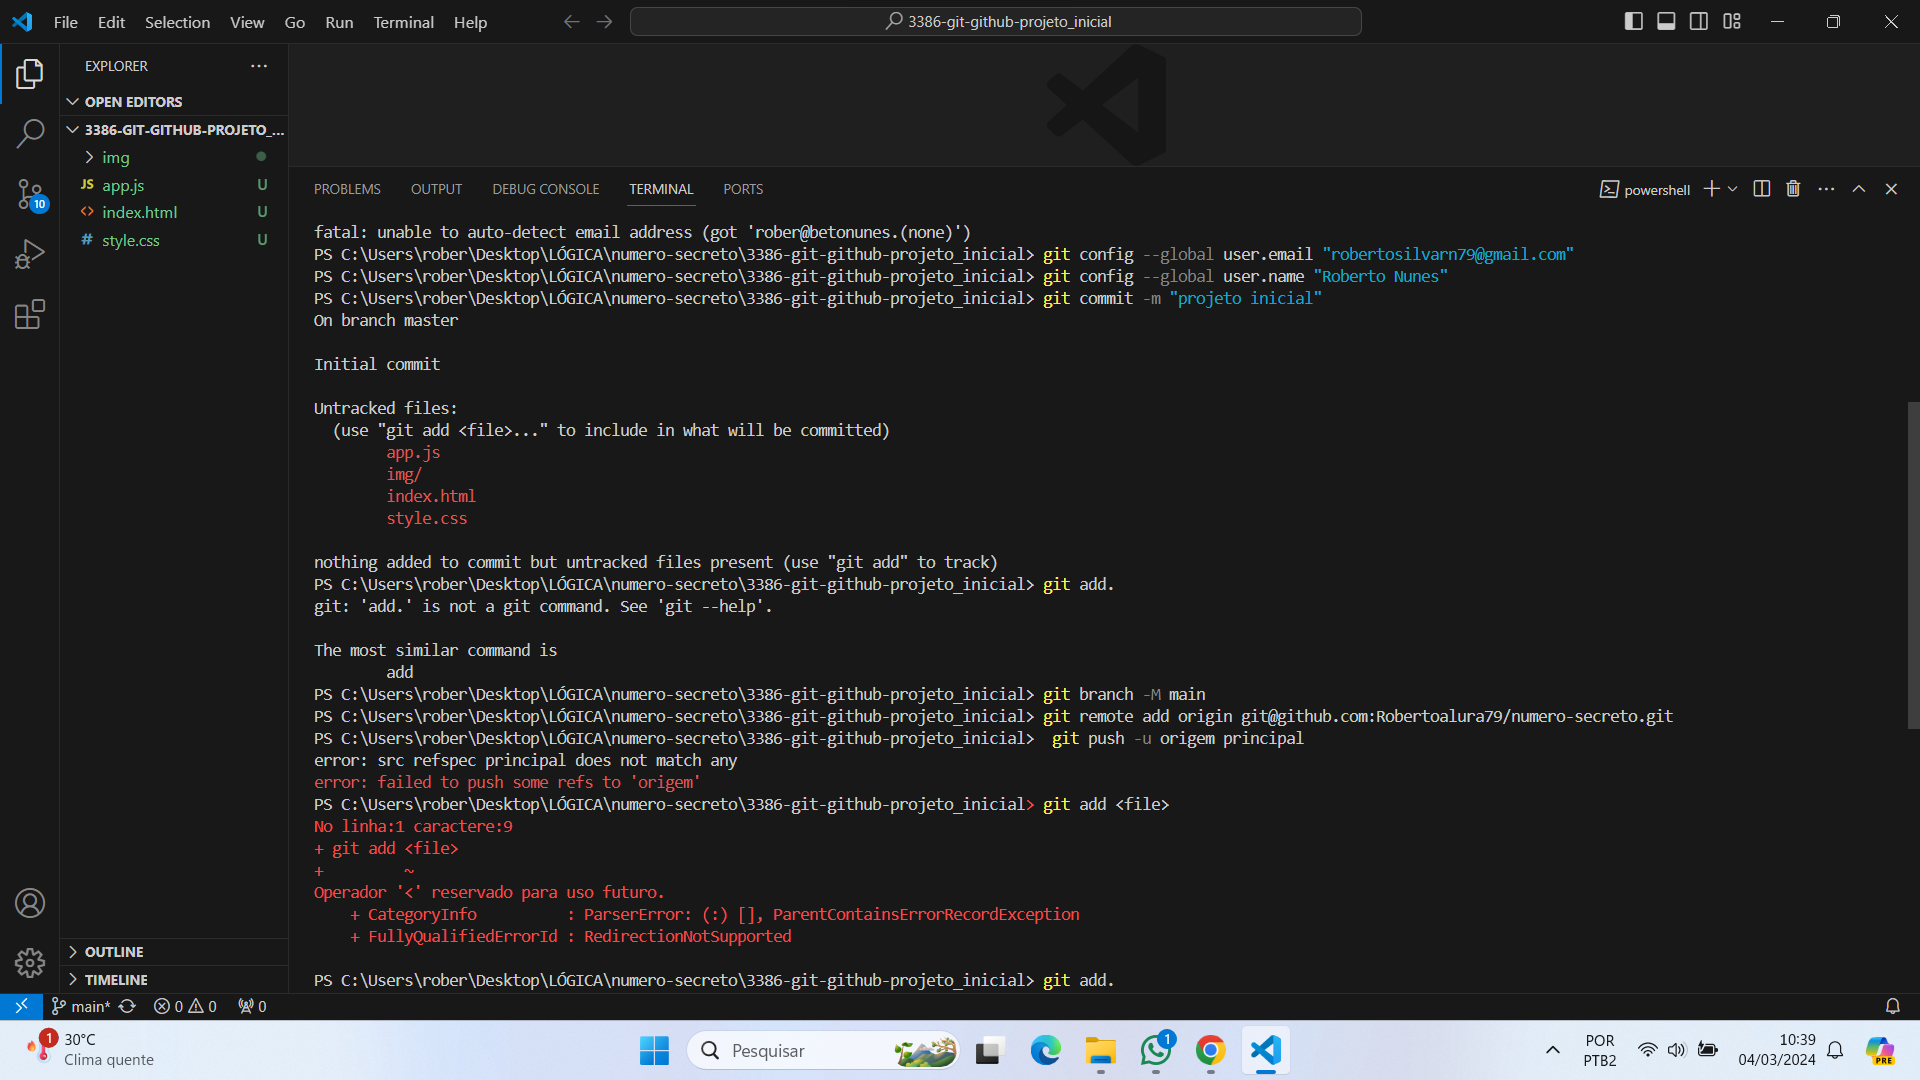Toggle the primary side bar layout icon
The width and height of the screenshot is (1920, 1080).
point(1634,21)
